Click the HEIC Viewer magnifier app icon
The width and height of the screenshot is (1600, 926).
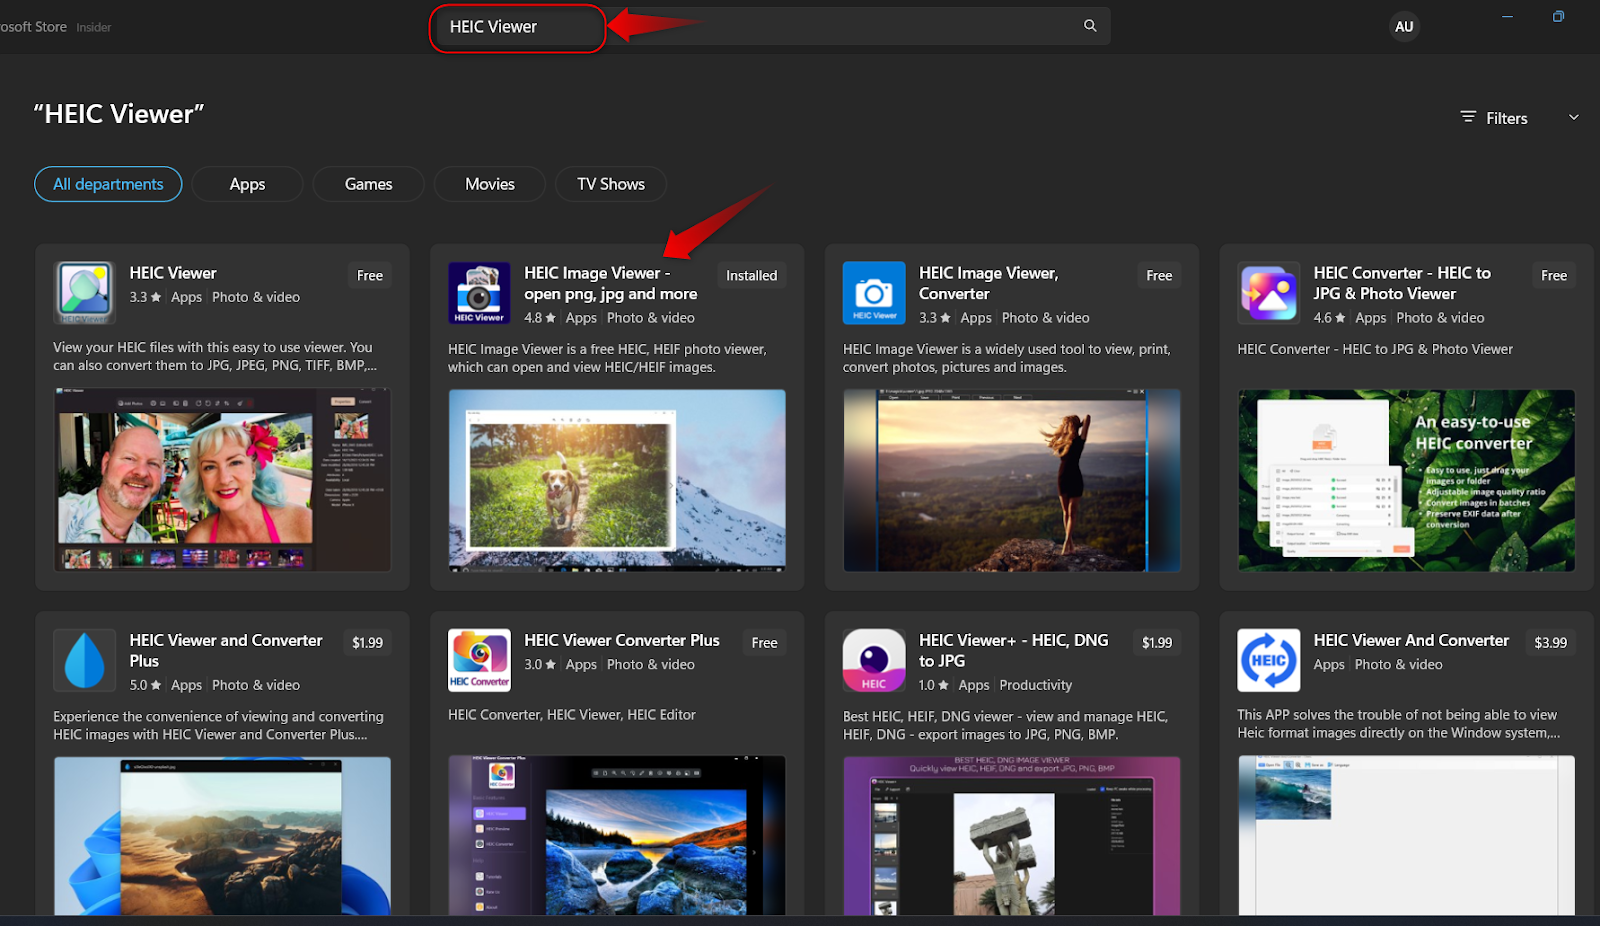click(x=85, y=293)
